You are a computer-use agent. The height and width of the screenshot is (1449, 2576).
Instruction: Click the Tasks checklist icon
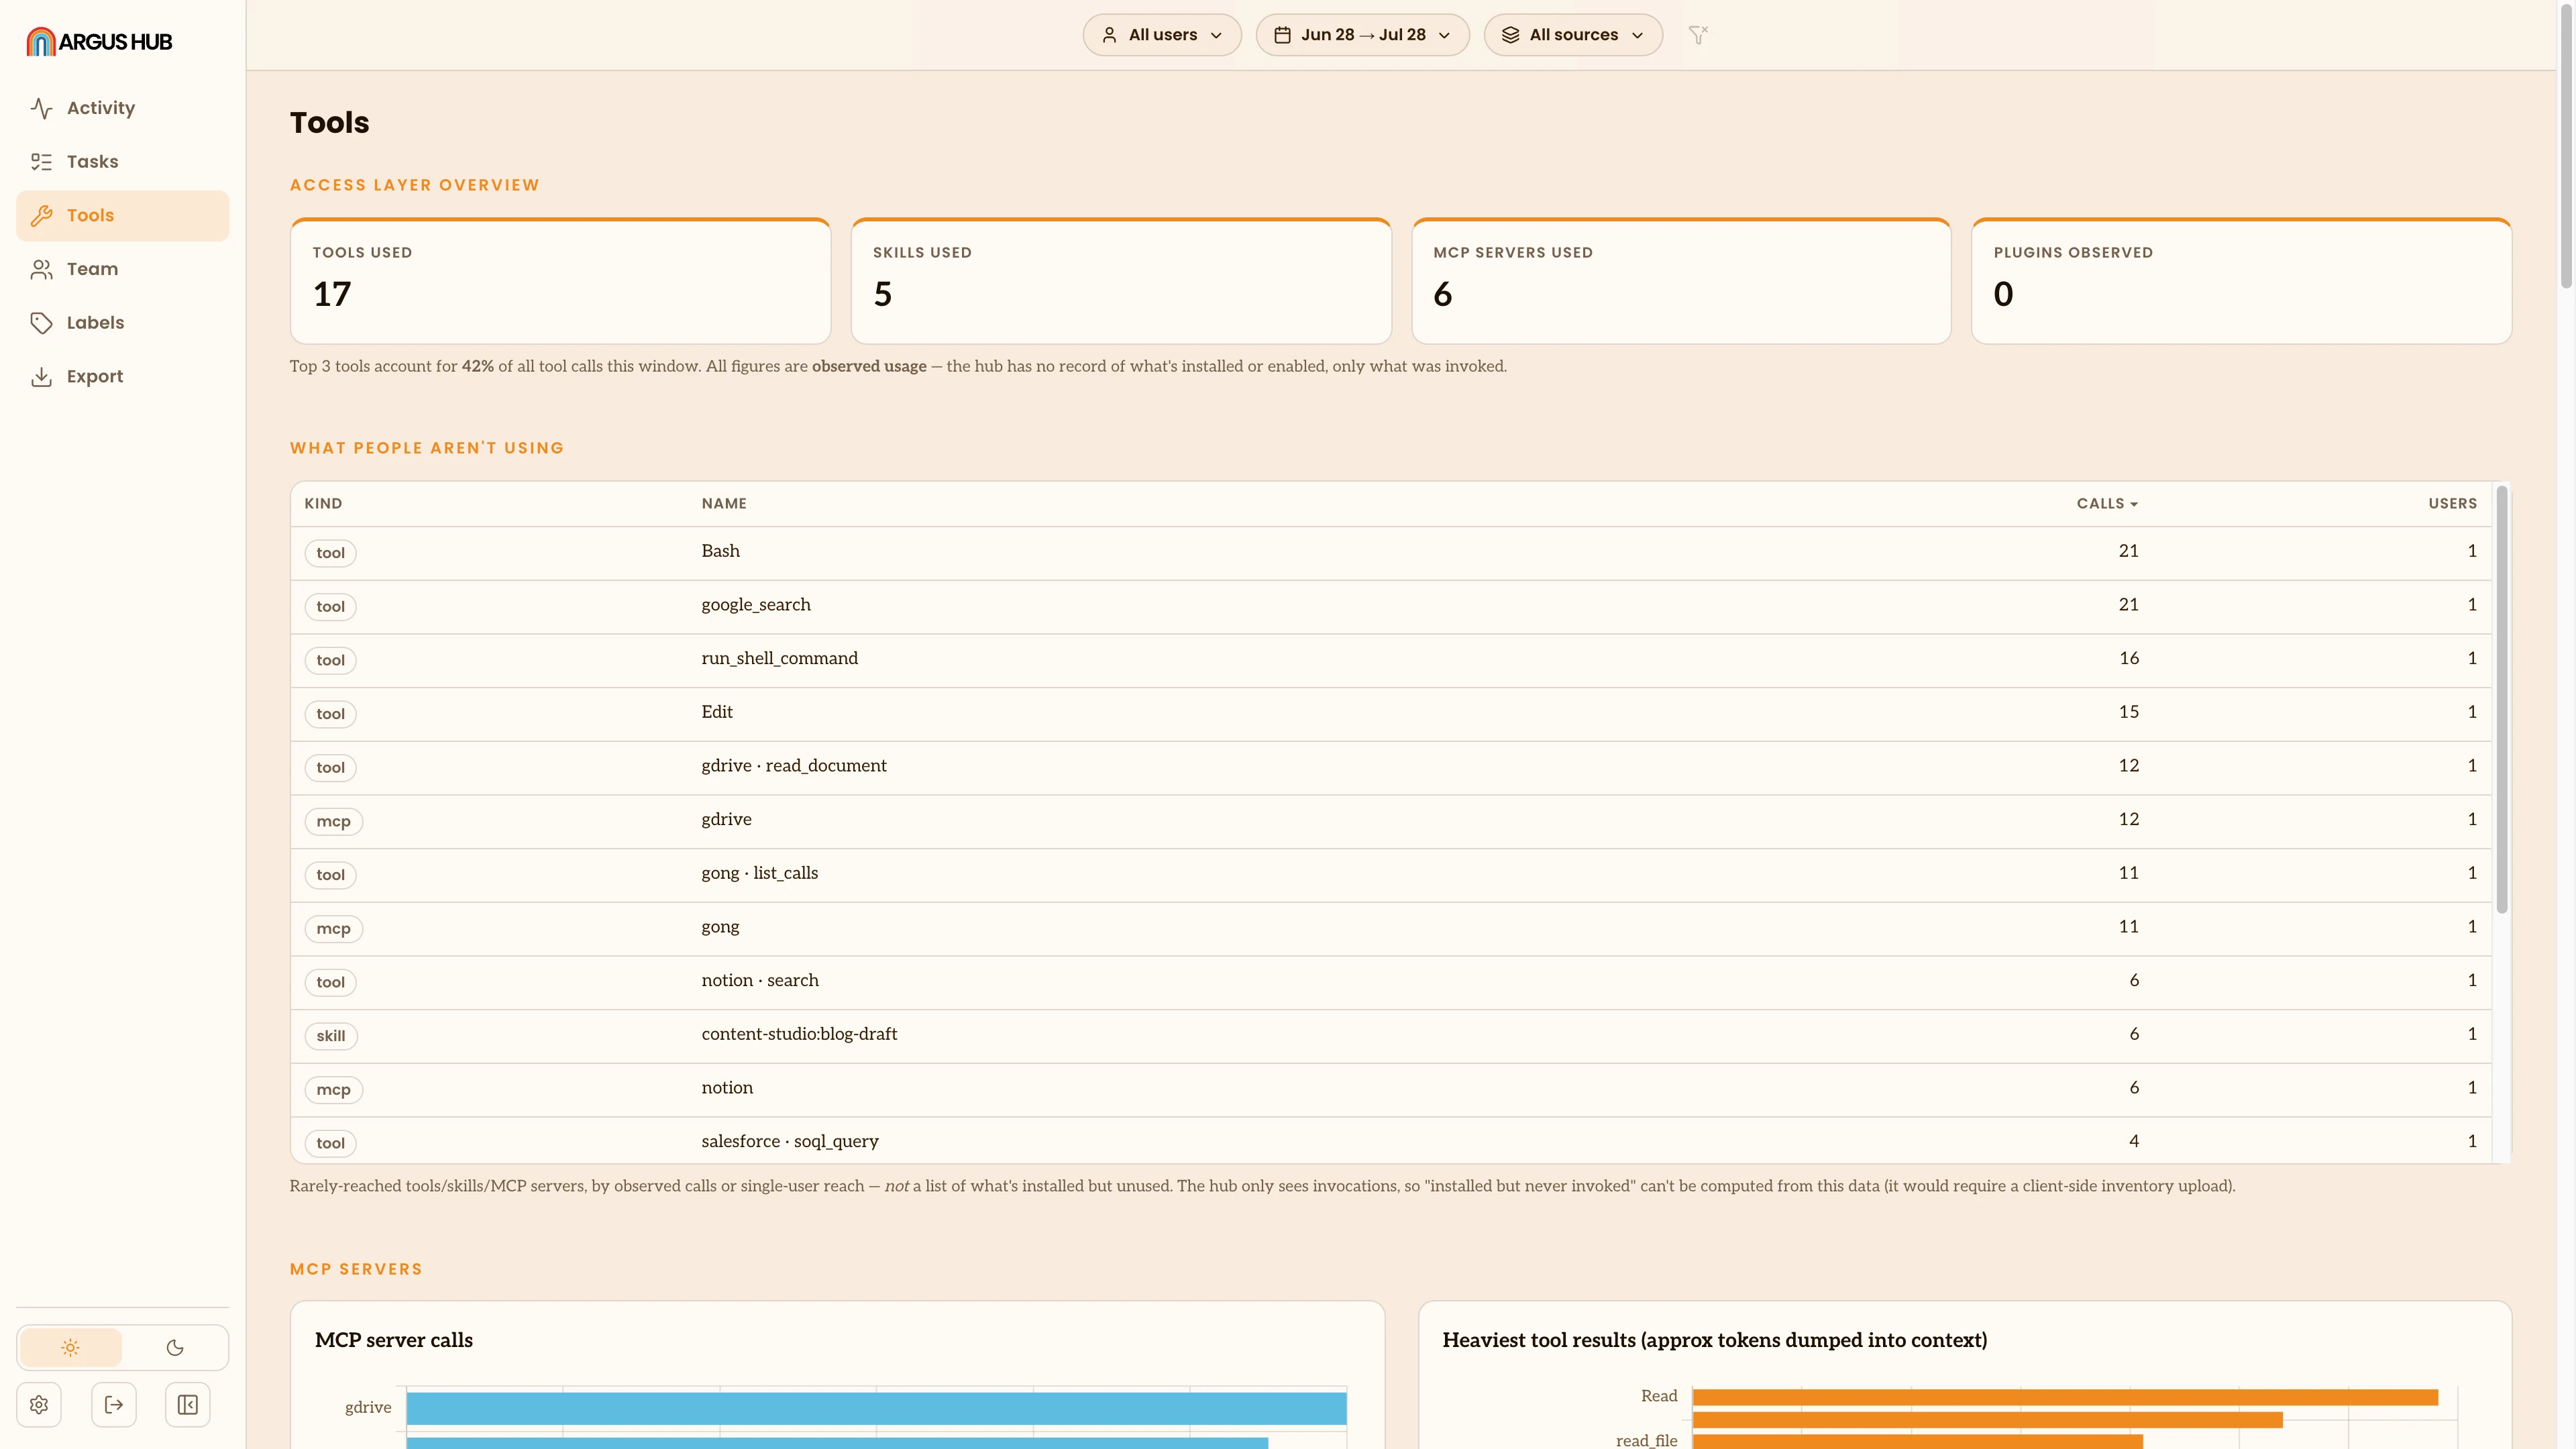[x=41, y=162]
